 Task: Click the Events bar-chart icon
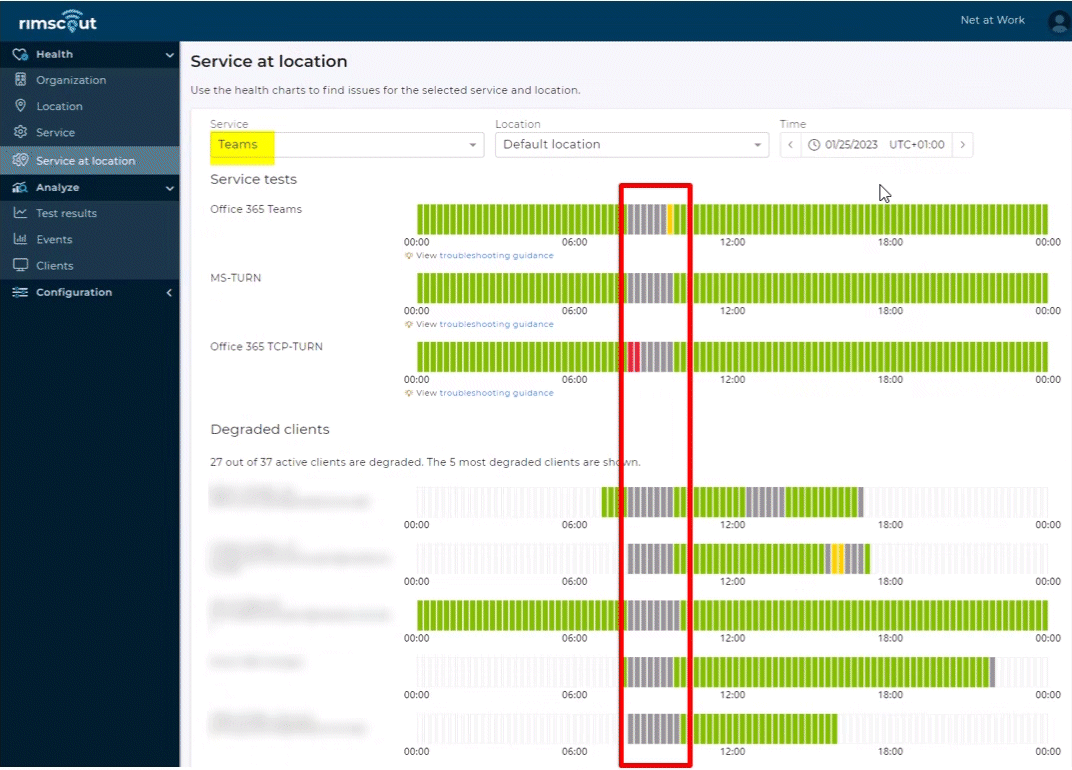pos(21,239)
